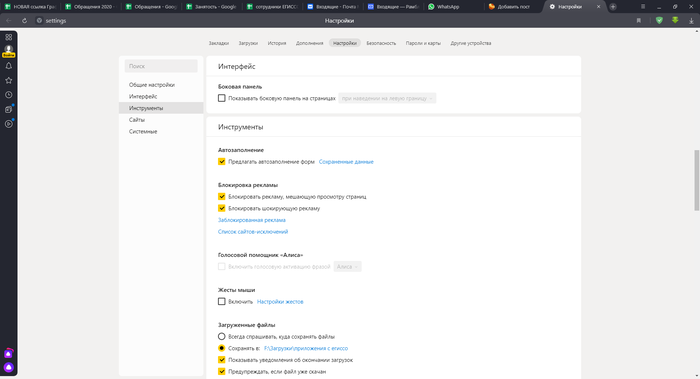
Task: Click the Alice assistant icon at bottom
Action: pyautogui.click(x=8, y=367)
